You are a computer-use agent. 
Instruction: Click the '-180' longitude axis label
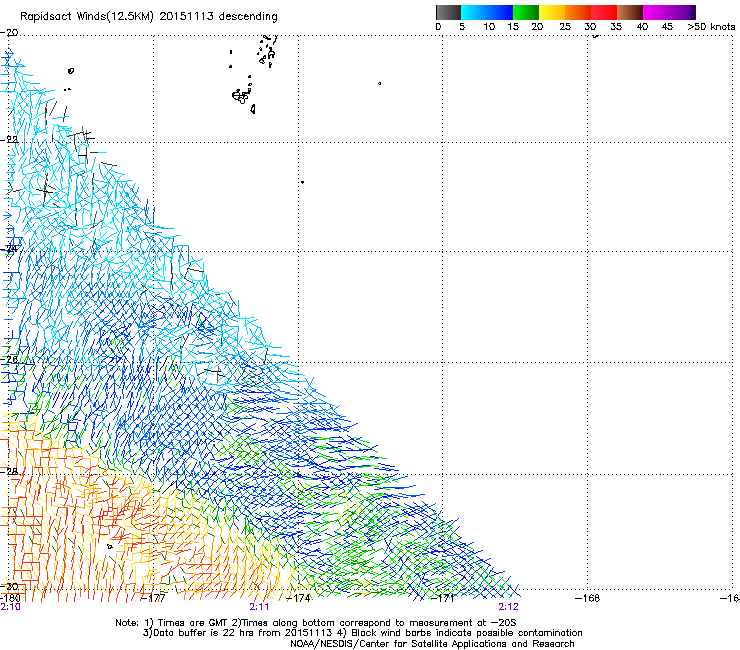pos(11,598)
